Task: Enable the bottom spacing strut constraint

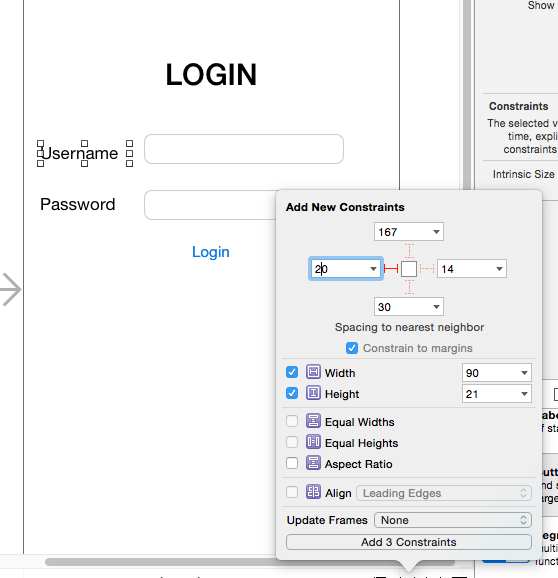Action: coord(409,287)
